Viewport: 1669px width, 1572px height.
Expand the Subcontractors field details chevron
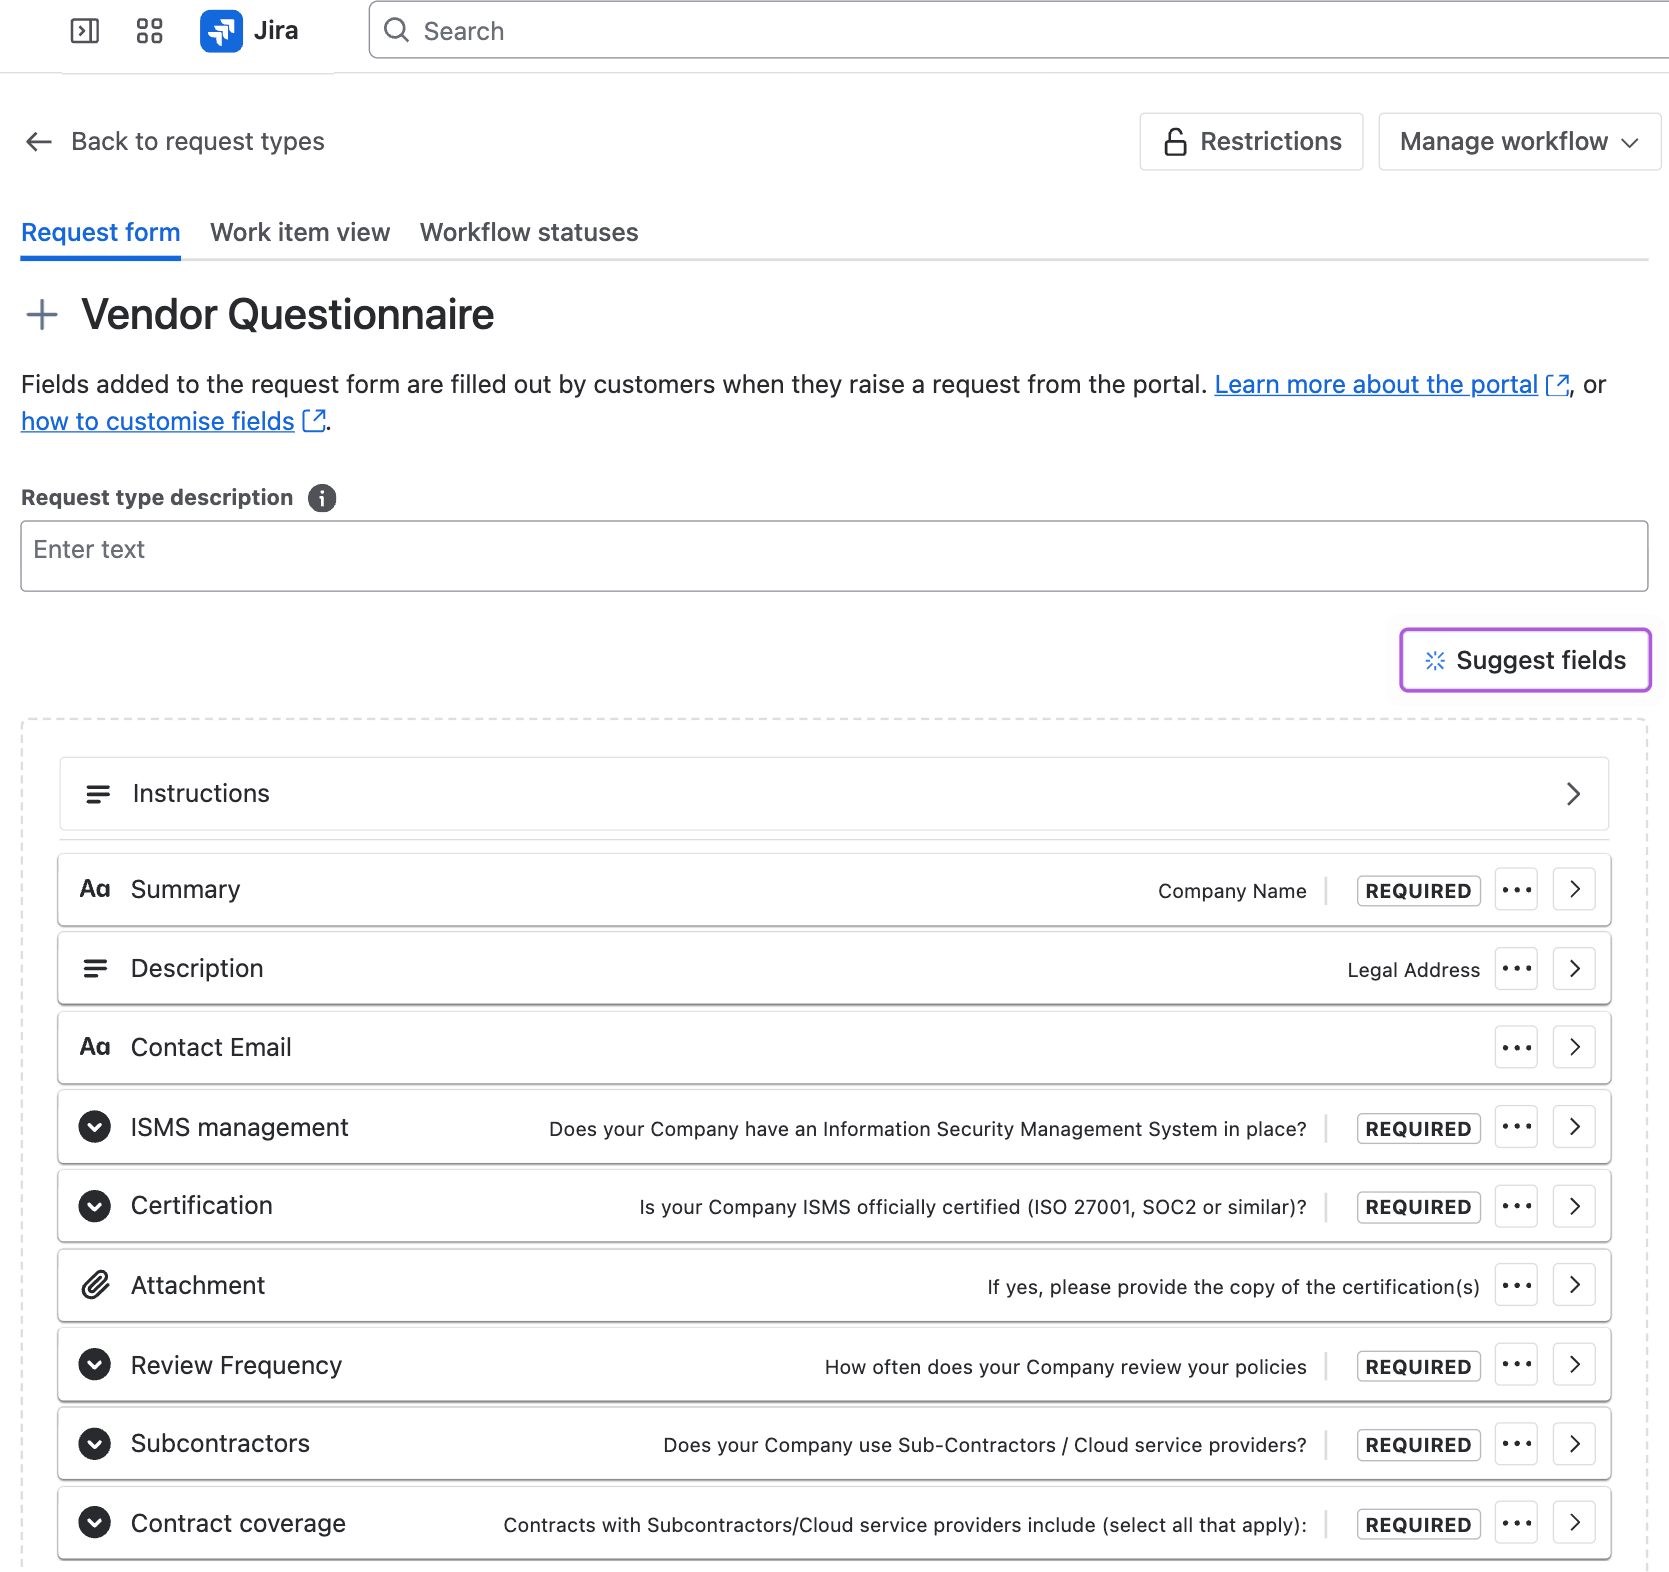[x=1574, y=1444]
